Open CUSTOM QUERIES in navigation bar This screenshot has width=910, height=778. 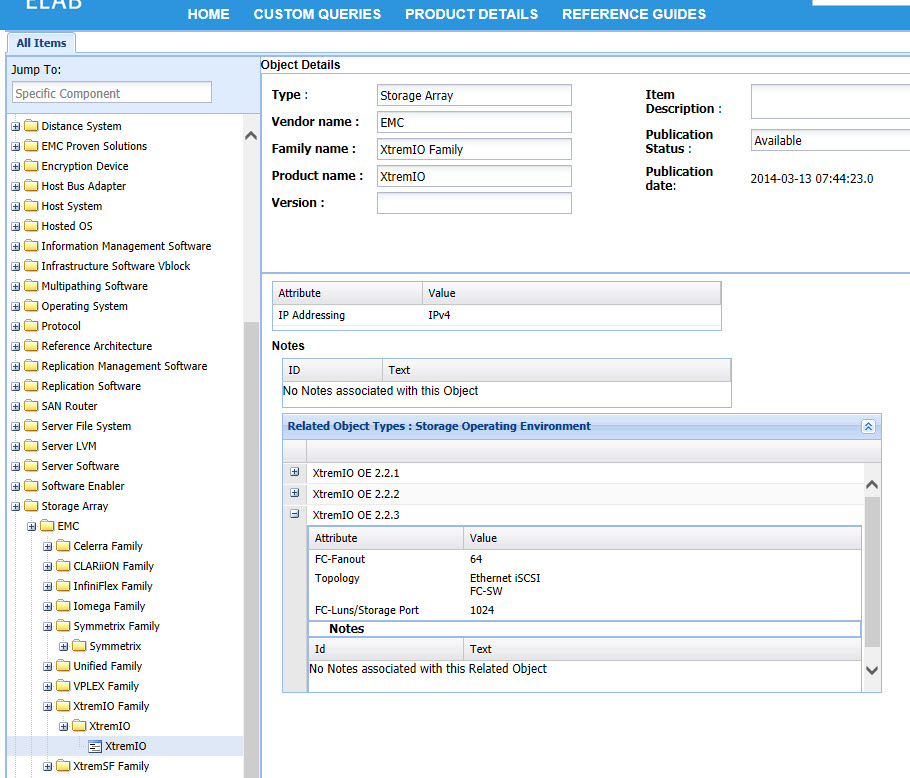click(317, 14)
